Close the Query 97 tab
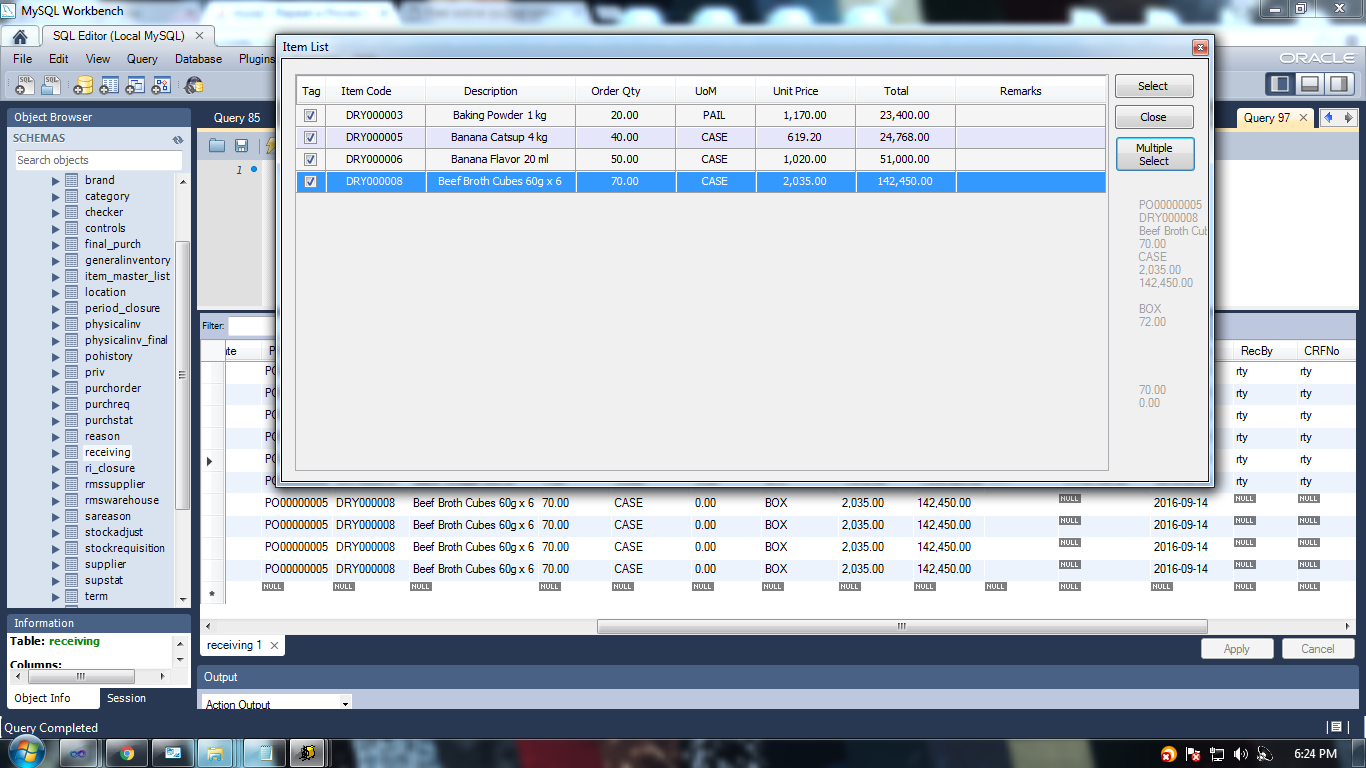The height and width of the screenshot is (768, 1366). (1303, 118)
